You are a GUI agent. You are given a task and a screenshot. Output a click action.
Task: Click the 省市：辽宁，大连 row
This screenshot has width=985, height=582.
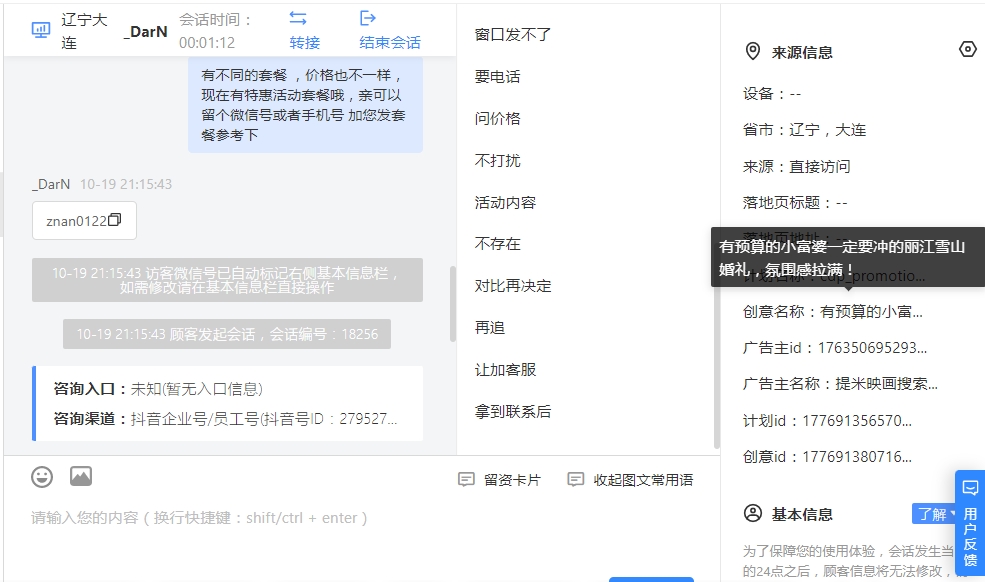pos(805,130)
